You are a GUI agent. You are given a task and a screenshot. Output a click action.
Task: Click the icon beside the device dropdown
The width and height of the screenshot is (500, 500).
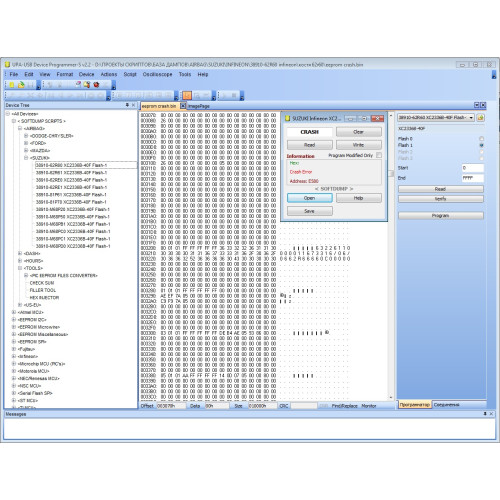point(480,118)
